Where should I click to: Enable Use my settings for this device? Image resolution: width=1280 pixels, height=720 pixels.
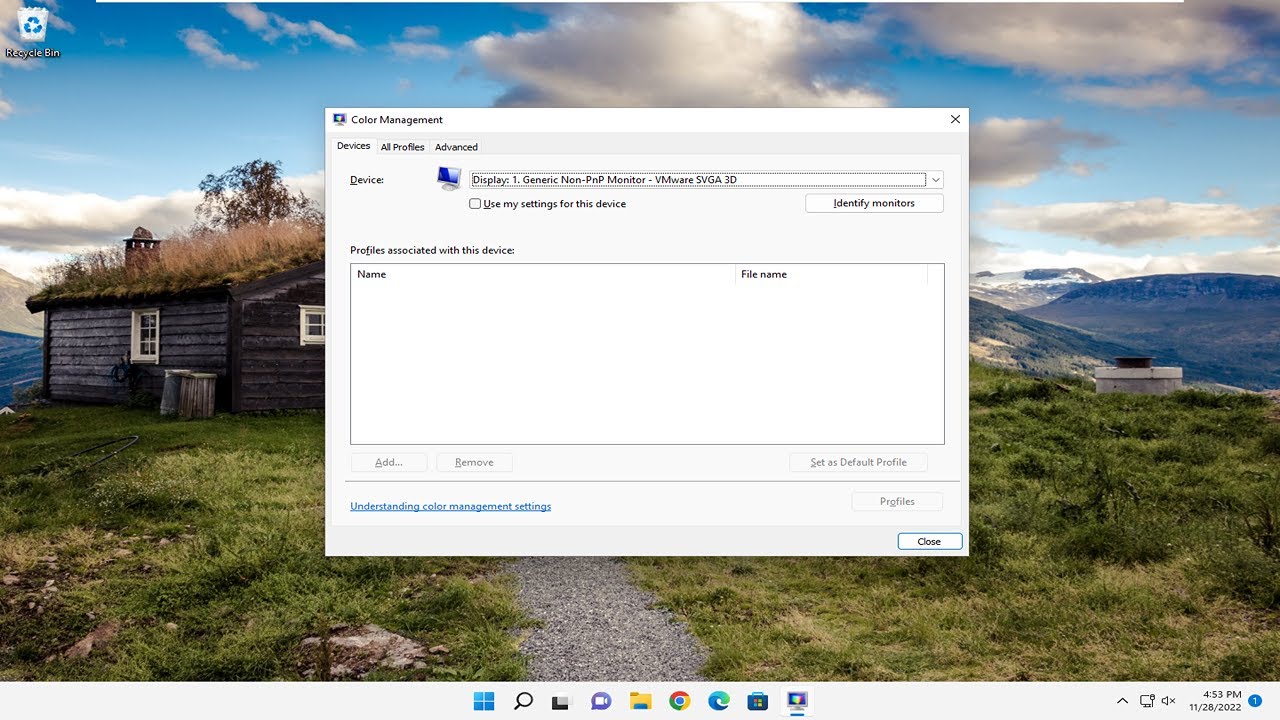click(475, 204)
